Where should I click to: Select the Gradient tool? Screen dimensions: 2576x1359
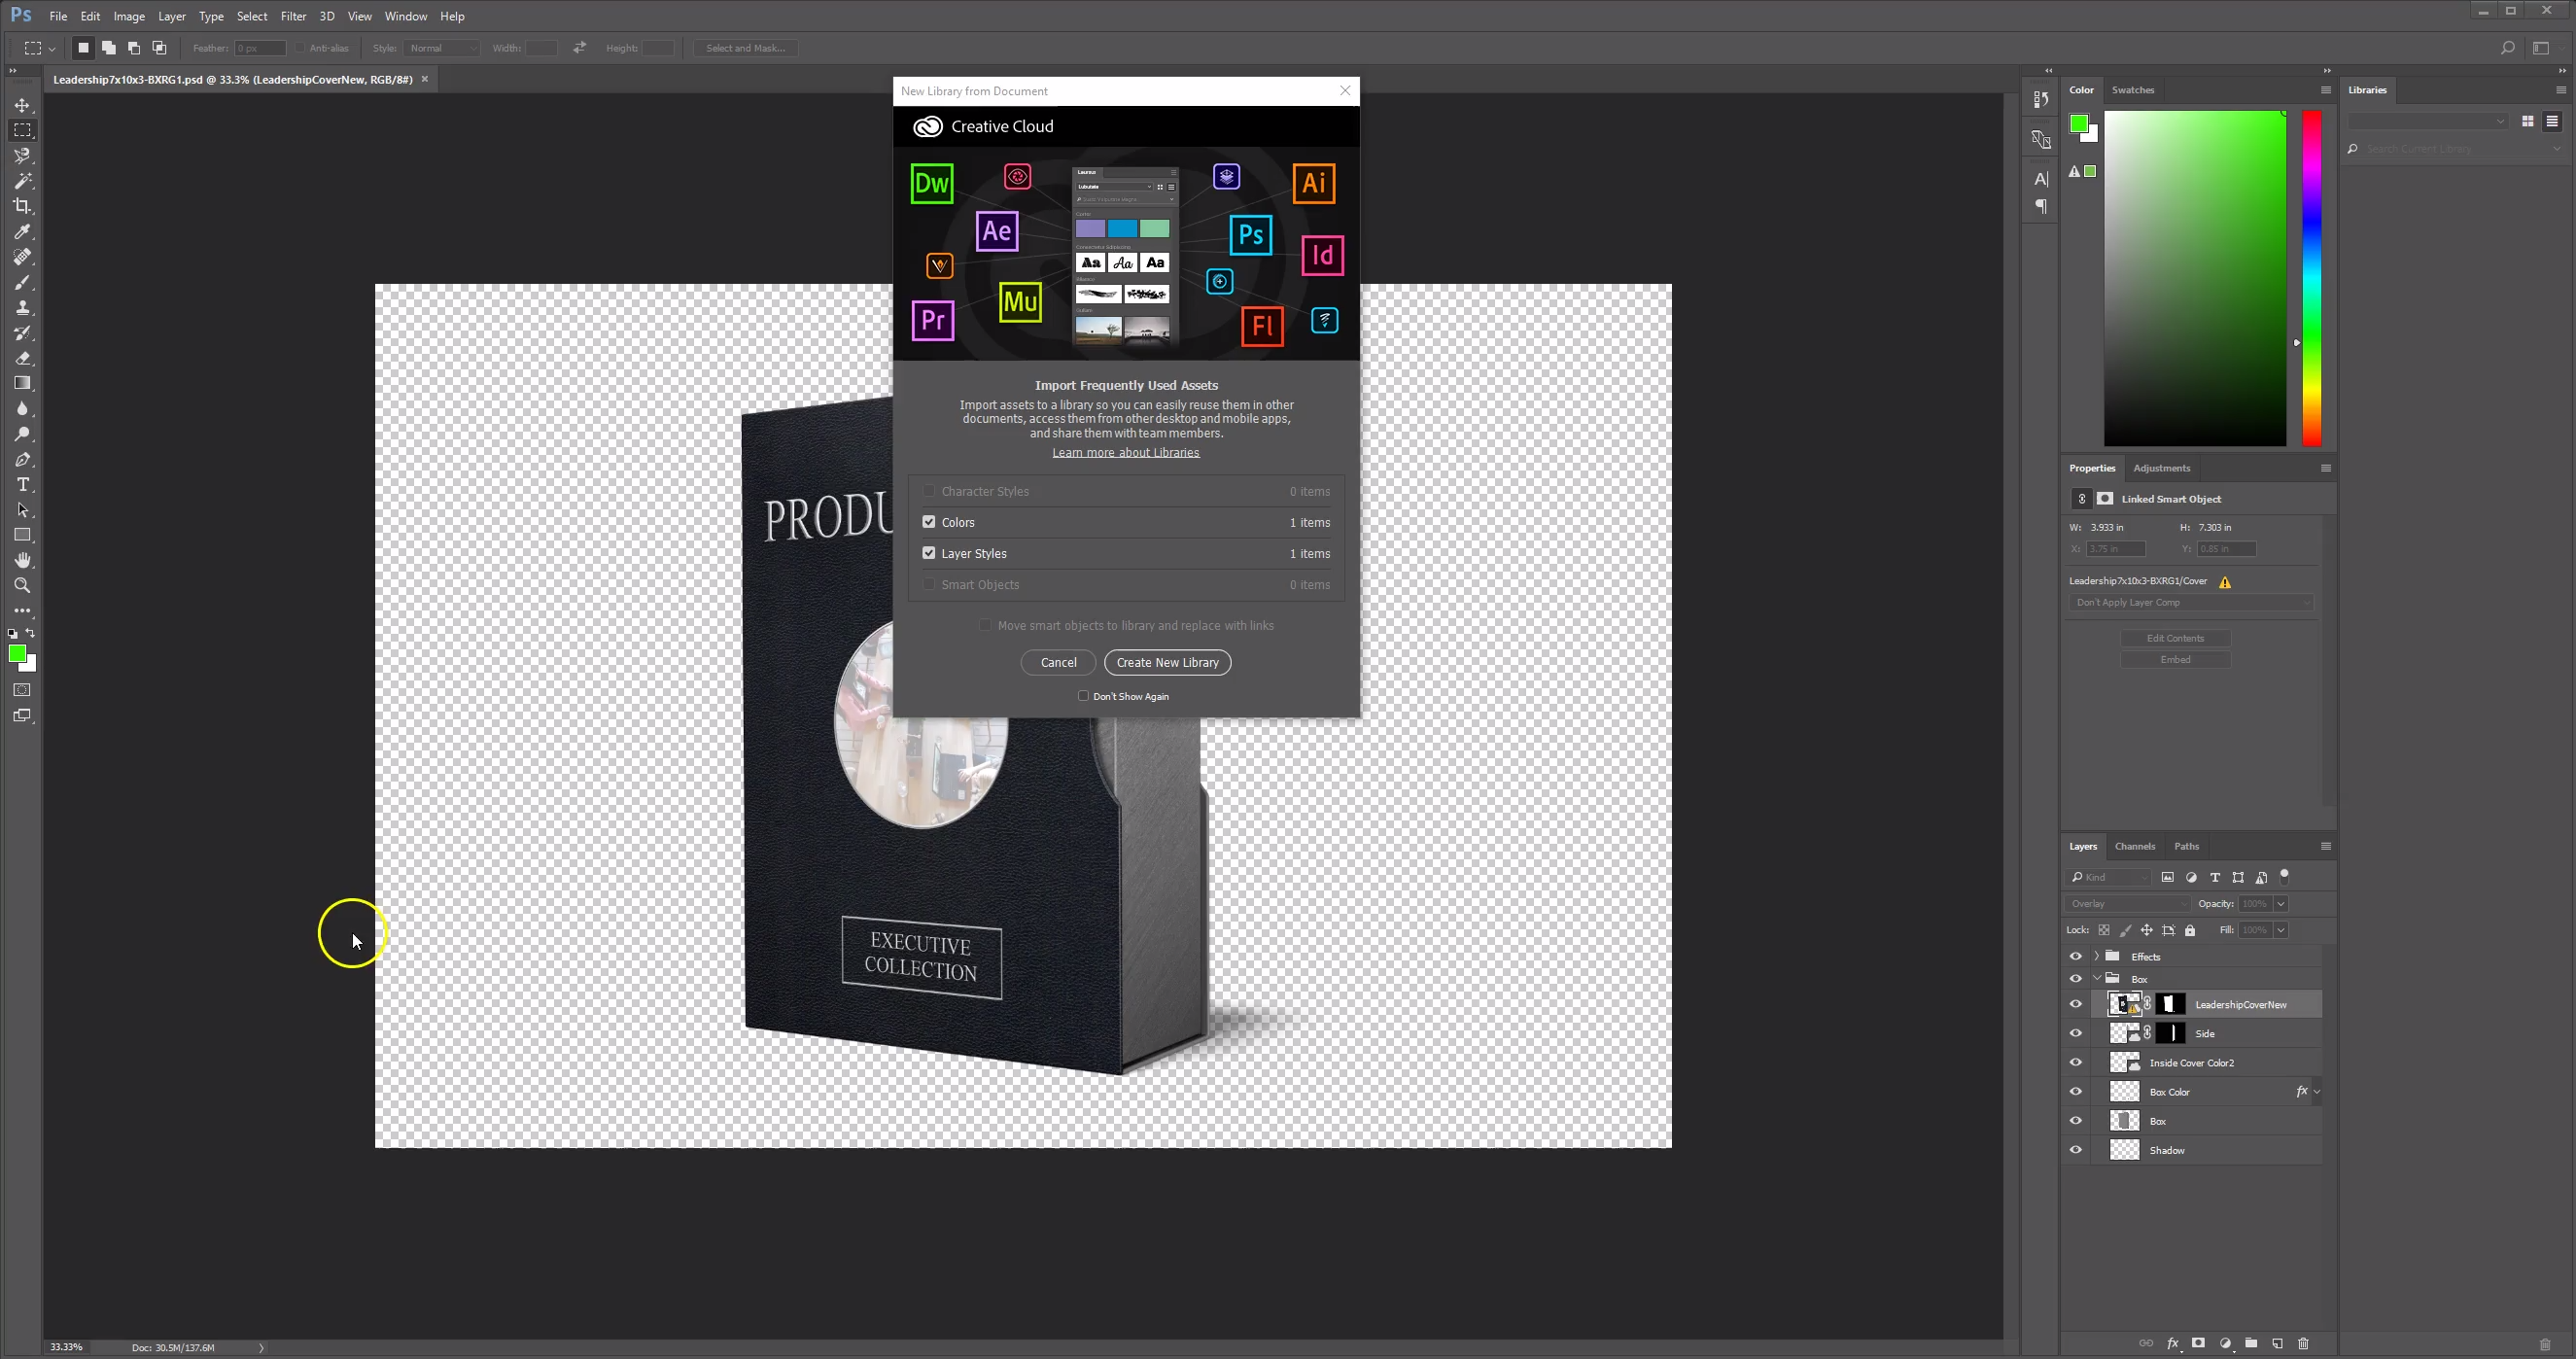point(22,383)
